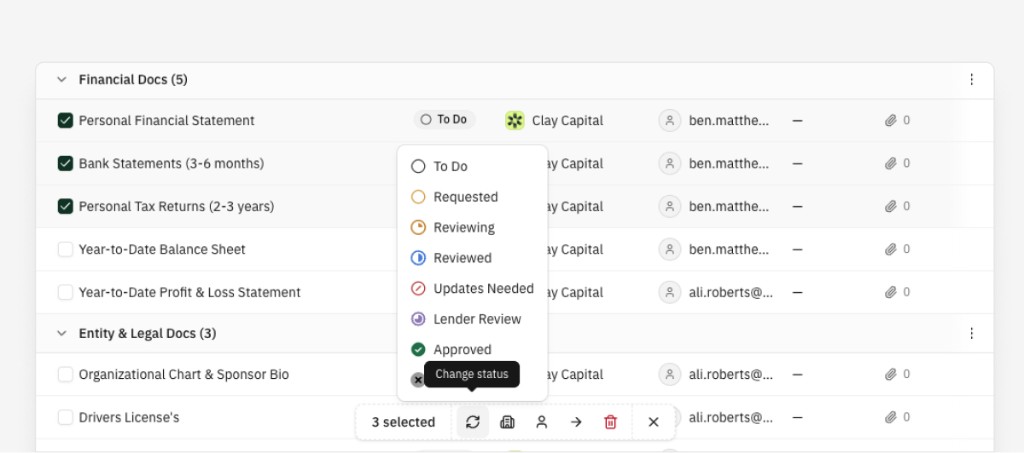
Task: Click the building company icon in action bar
Action: pos(507,422)
